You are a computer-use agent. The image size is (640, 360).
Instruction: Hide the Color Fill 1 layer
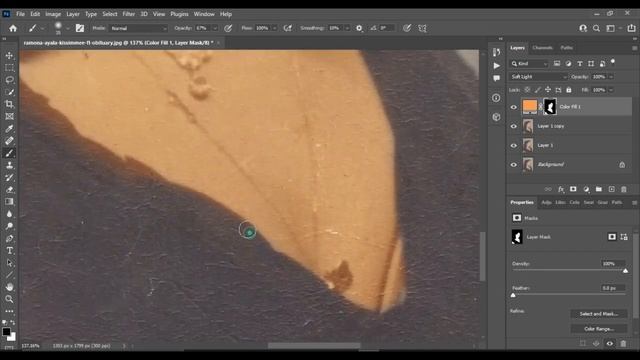514,107
